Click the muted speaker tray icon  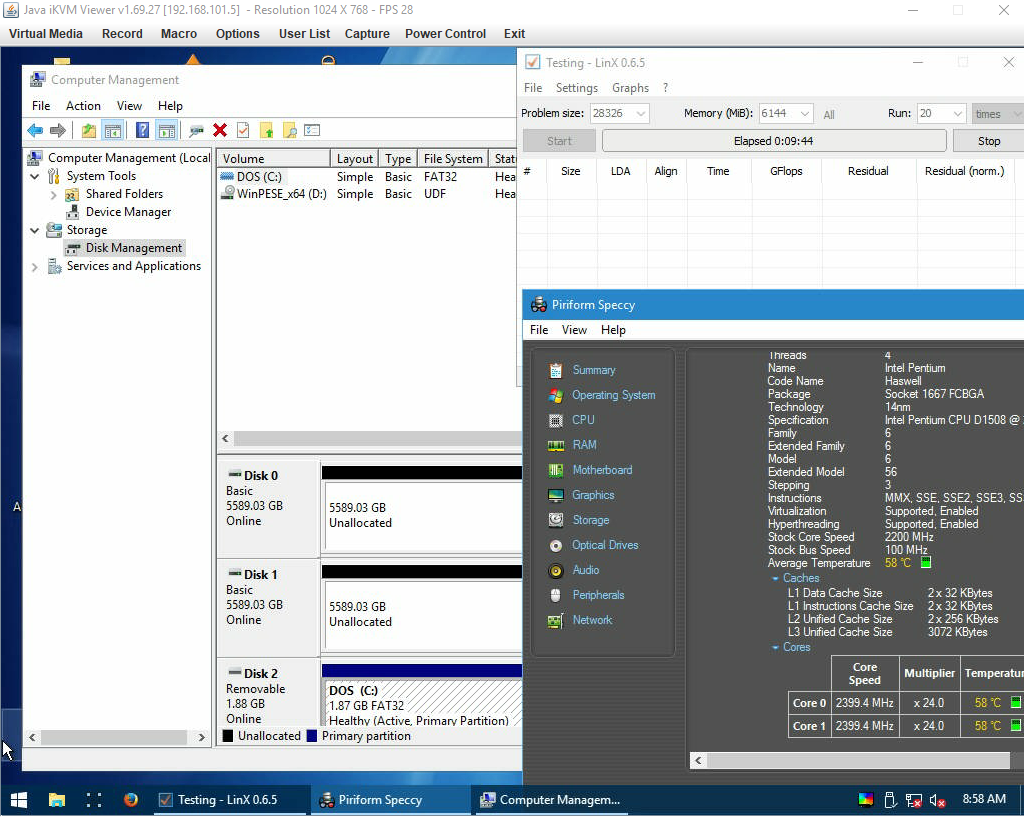pyautogui.click(x=937, y=800)
